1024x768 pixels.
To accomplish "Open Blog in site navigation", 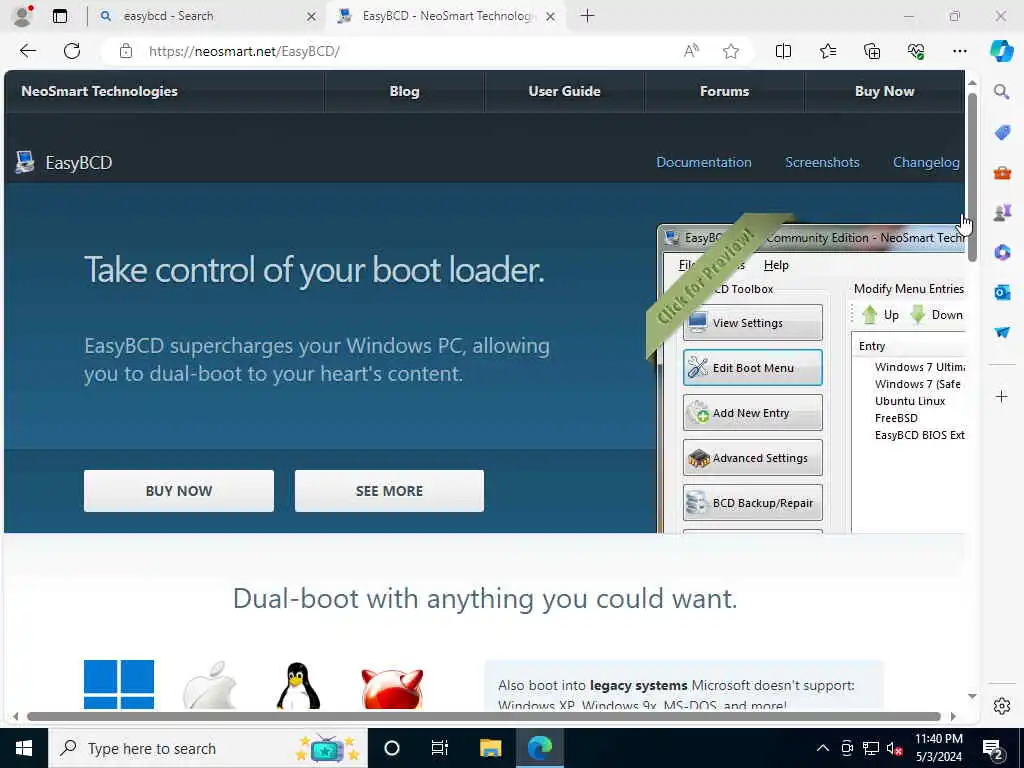I will click(404, 91).
